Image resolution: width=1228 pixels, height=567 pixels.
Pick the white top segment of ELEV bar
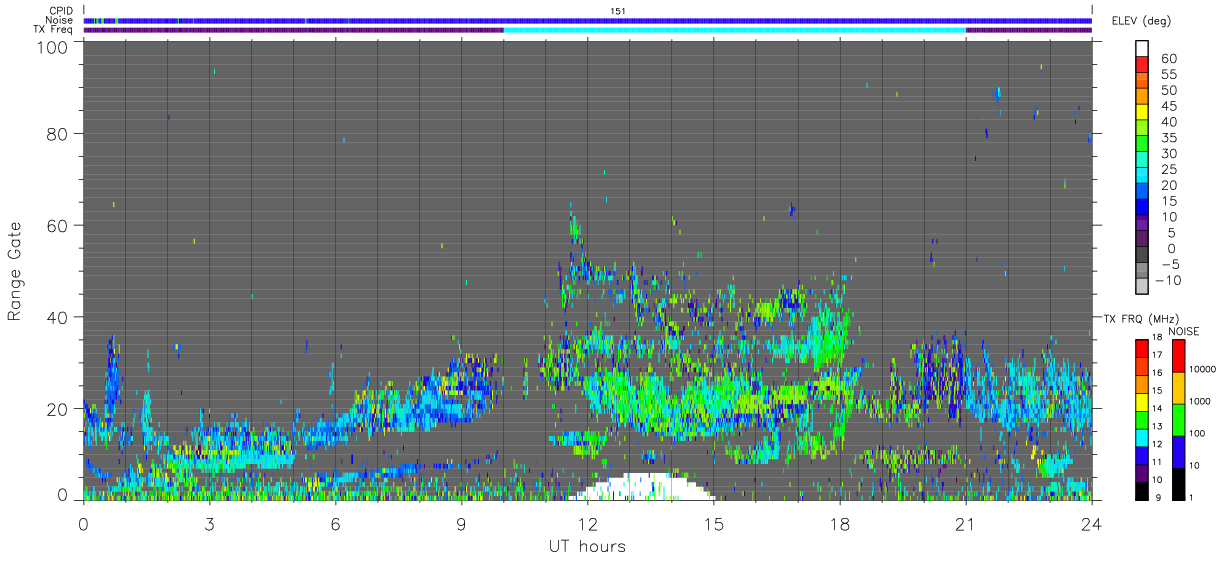tap(1142, 47)
